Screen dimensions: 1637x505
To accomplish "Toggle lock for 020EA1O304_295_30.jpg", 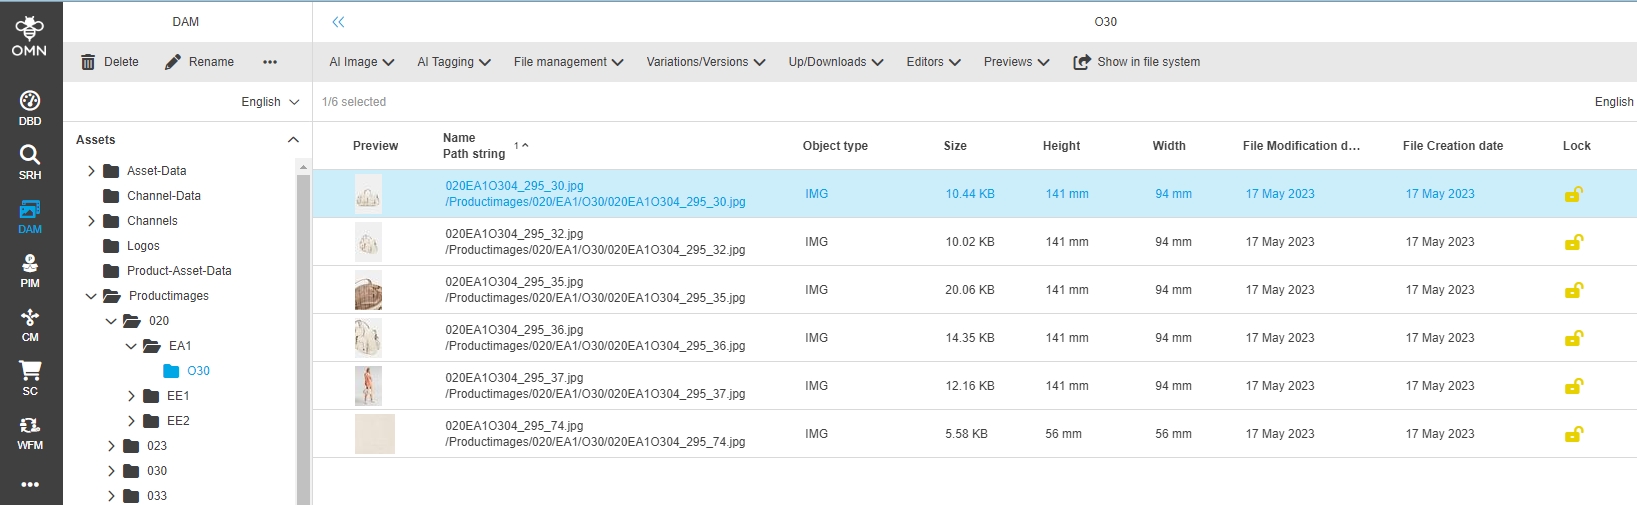I will coord(1573,194).
